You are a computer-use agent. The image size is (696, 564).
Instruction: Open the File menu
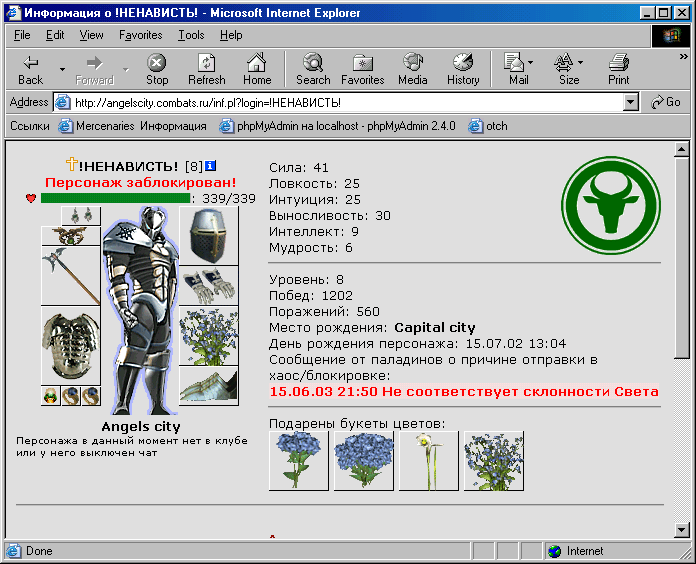(x=22, y=35)
